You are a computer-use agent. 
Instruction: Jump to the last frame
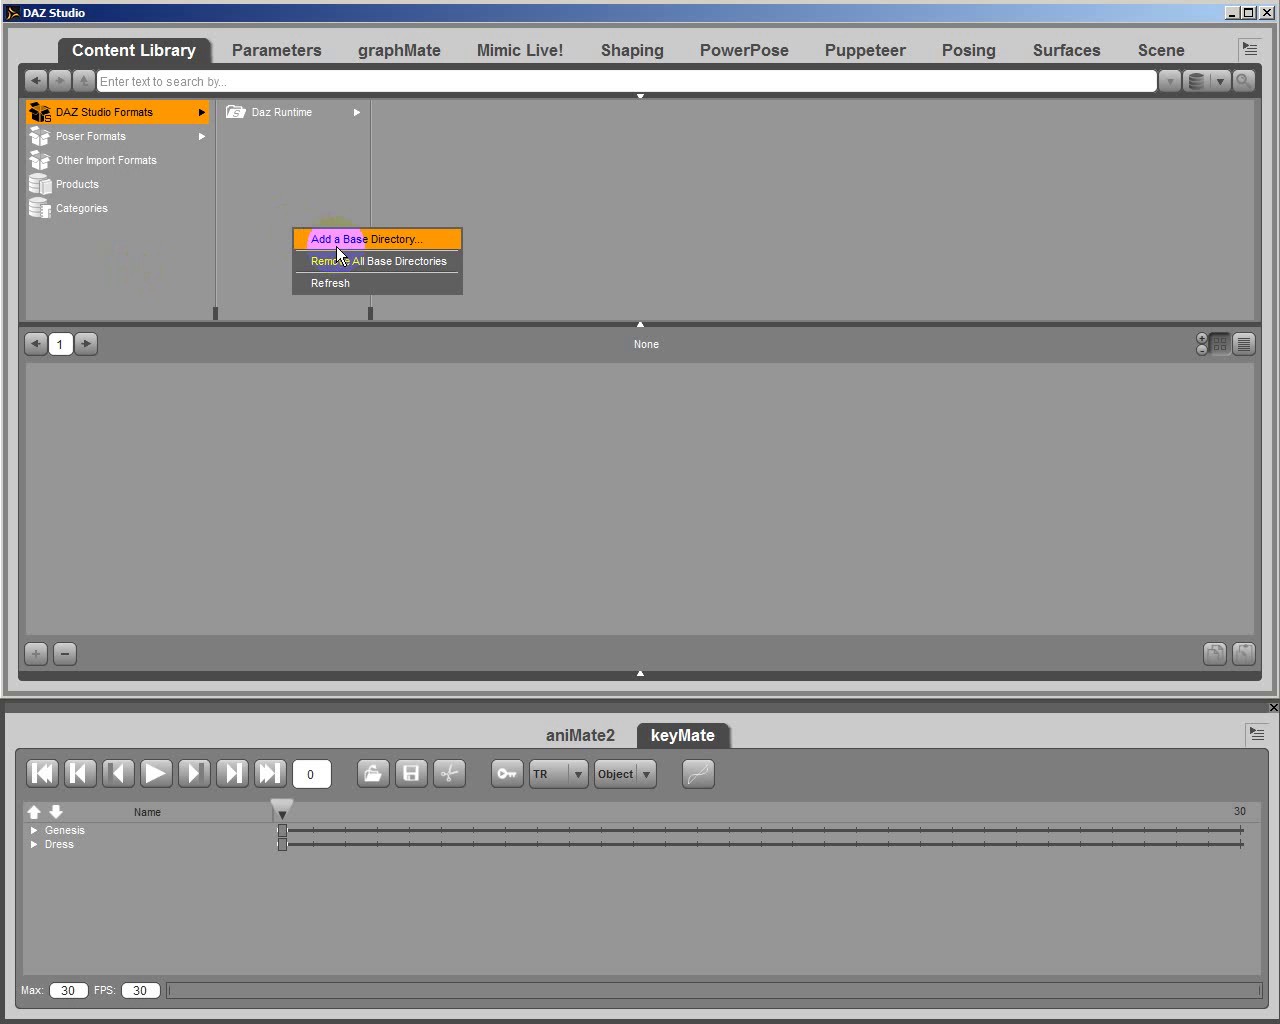[270, 773]
